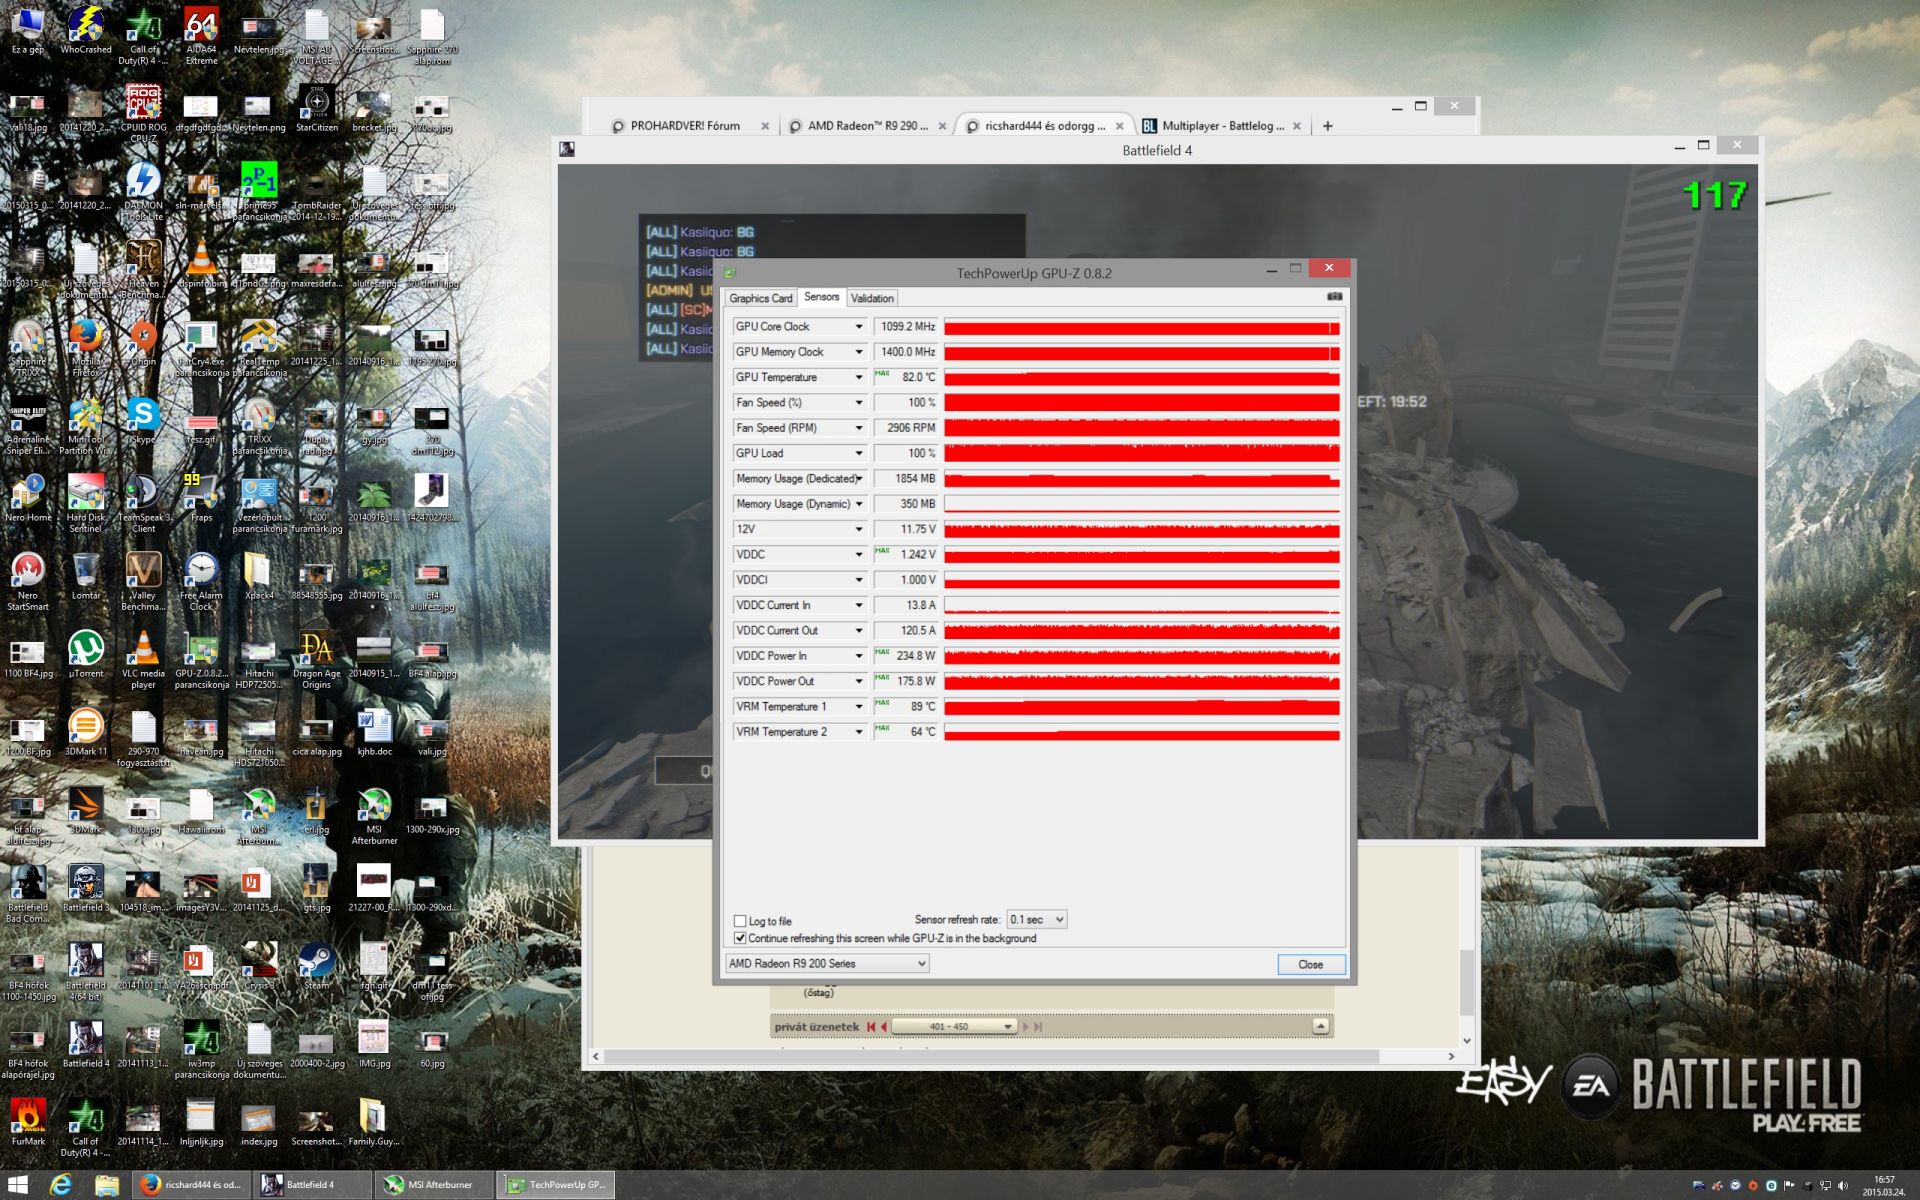Open Battlefield 3 desktop icon
The width and height of the screenshot is (1920, 1200).
click(86, 888)
